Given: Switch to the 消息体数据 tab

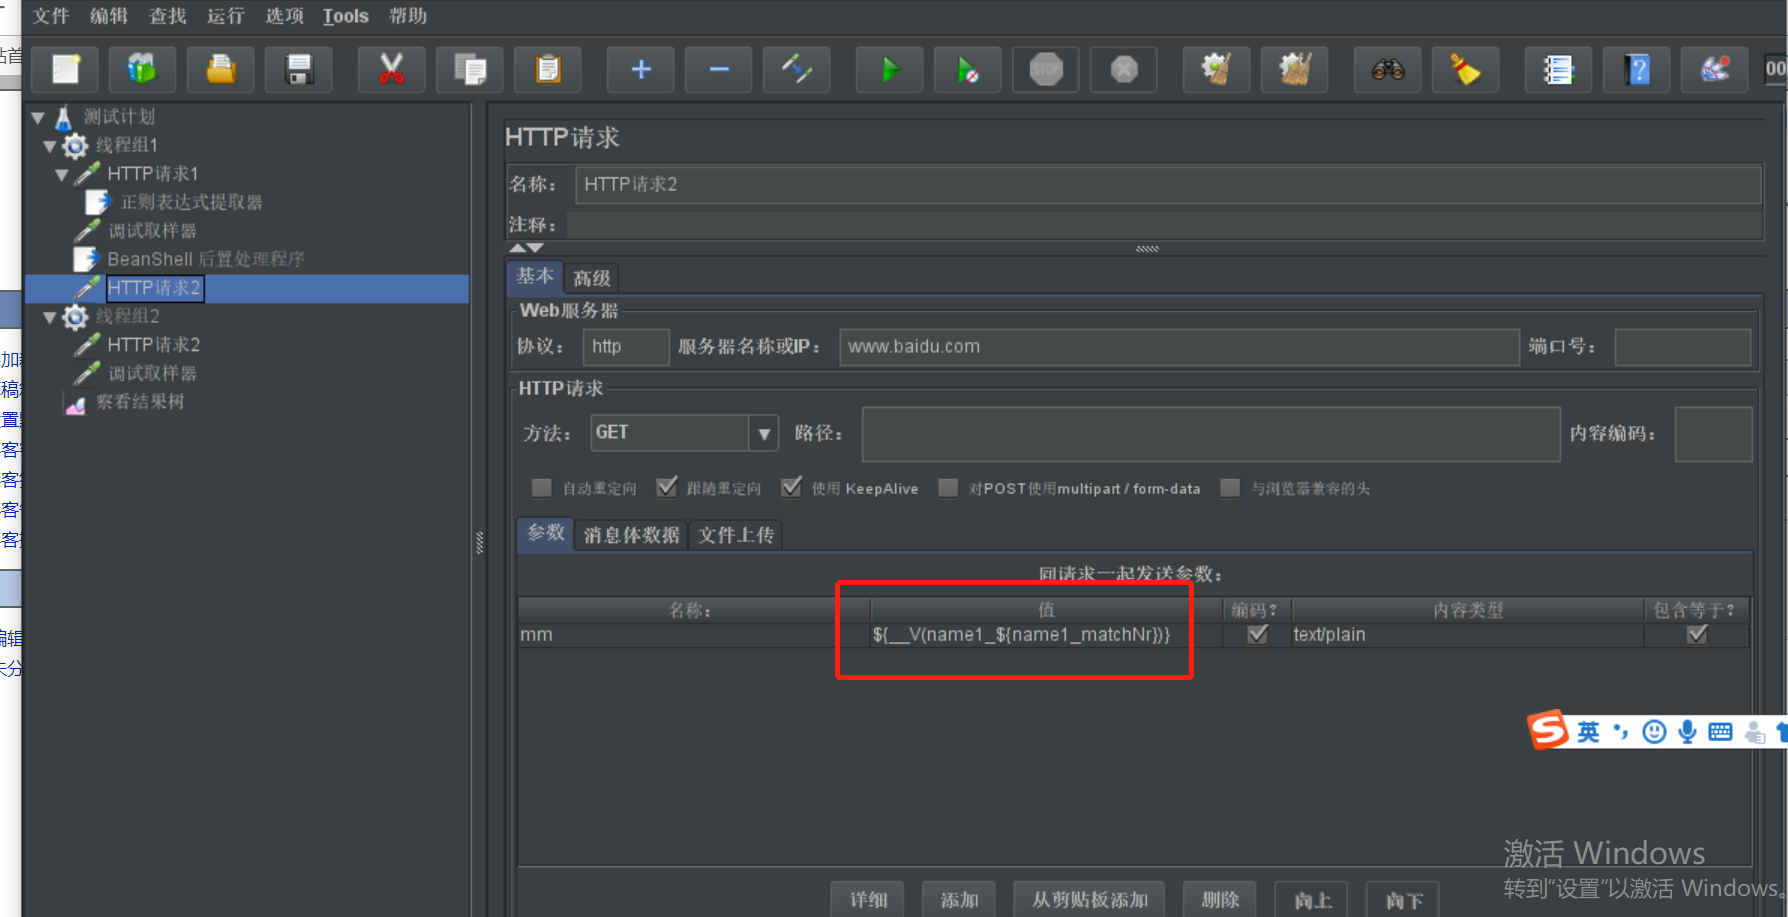Looking at the screenshot, I should [632, 535].
